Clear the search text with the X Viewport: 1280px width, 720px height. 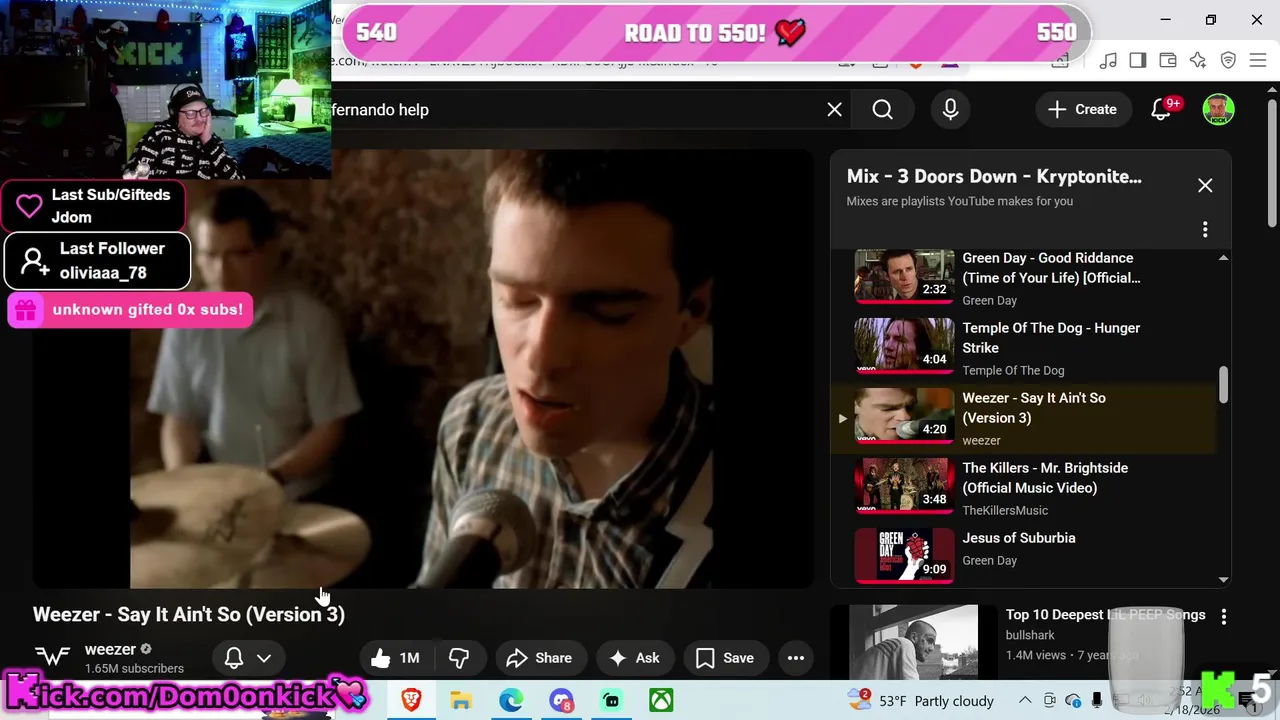pyautogui.click(x=835, y=110)
